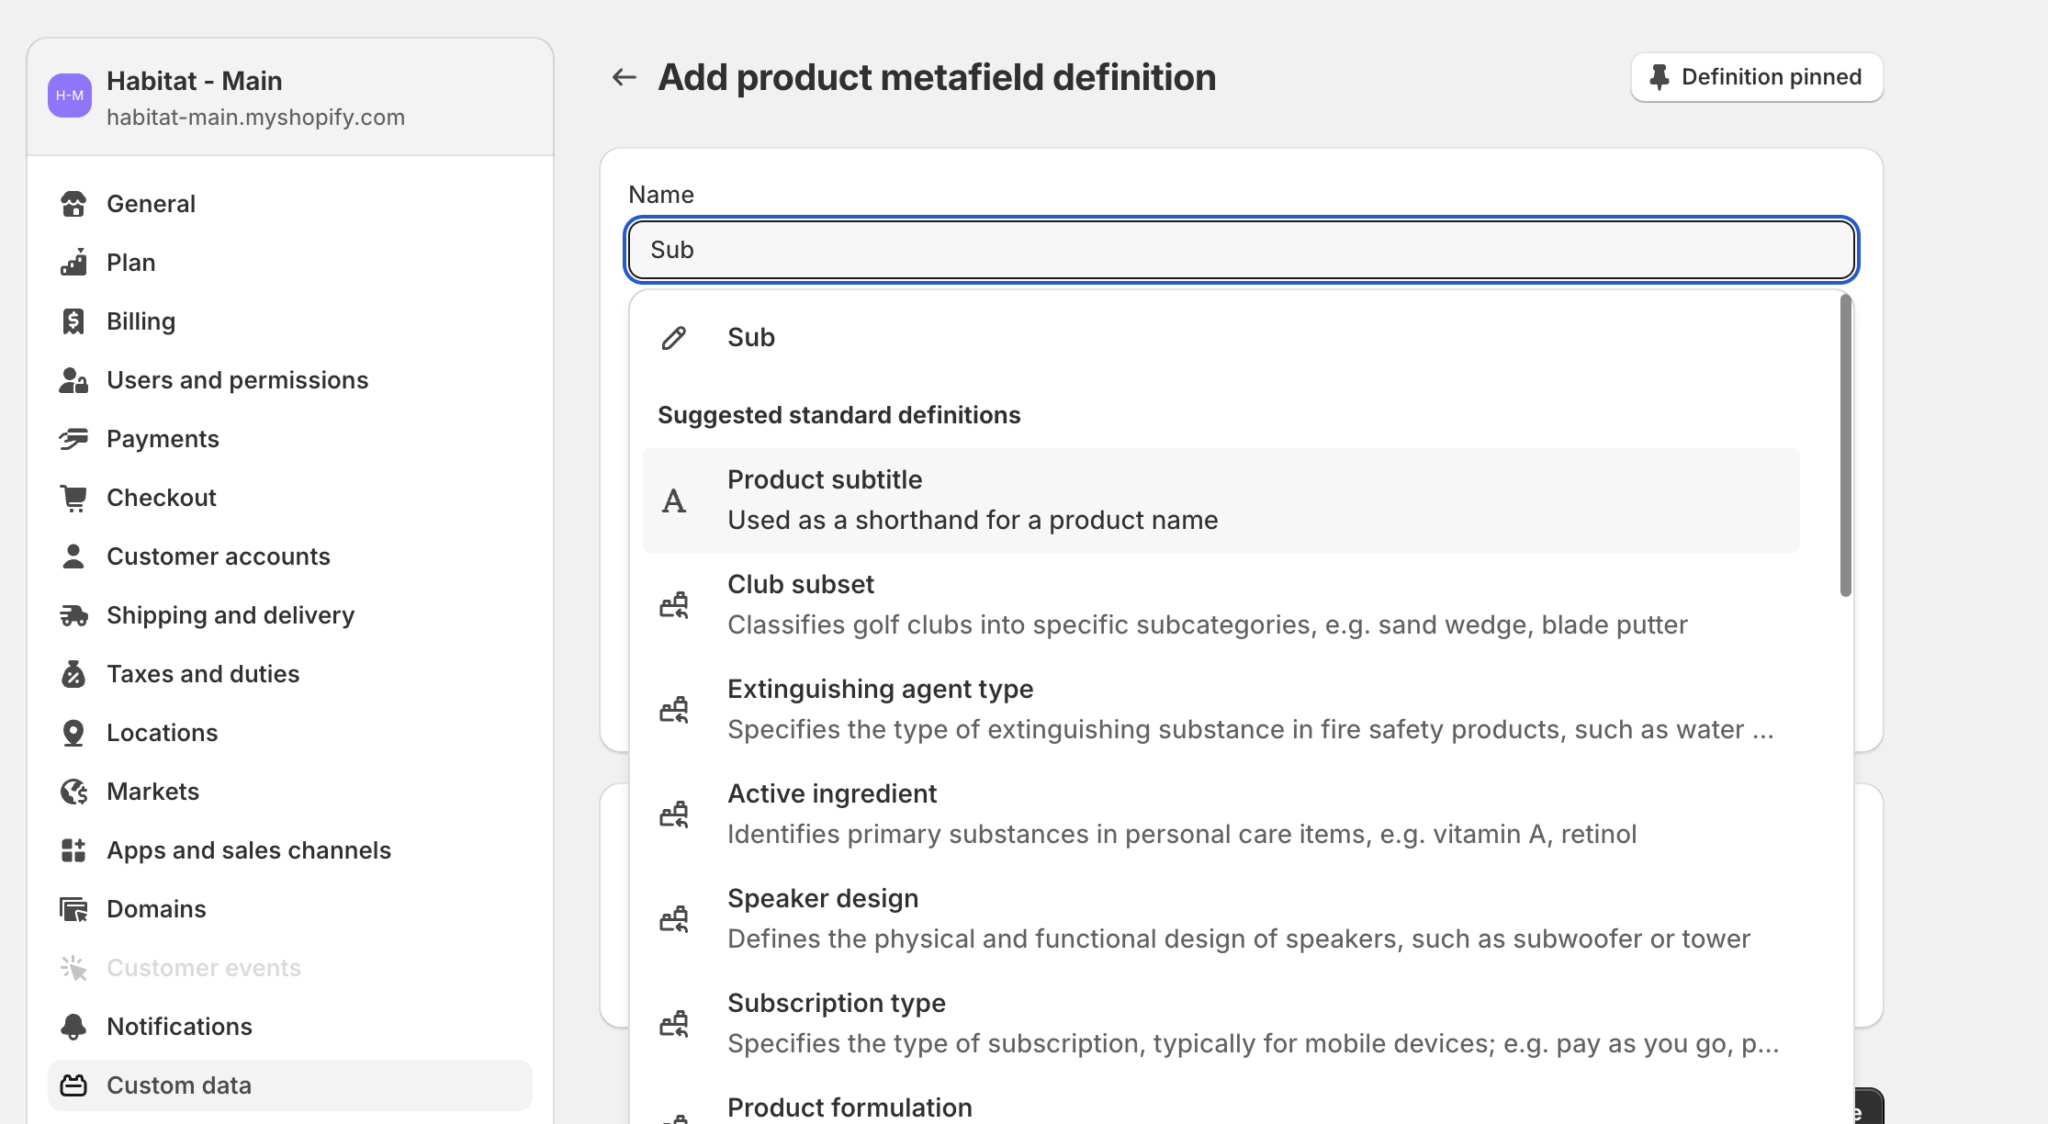Image resolution: width=2048 pixels, height=1124 pixels.
Task: Open the Billing section
Action: click(140, 321)
